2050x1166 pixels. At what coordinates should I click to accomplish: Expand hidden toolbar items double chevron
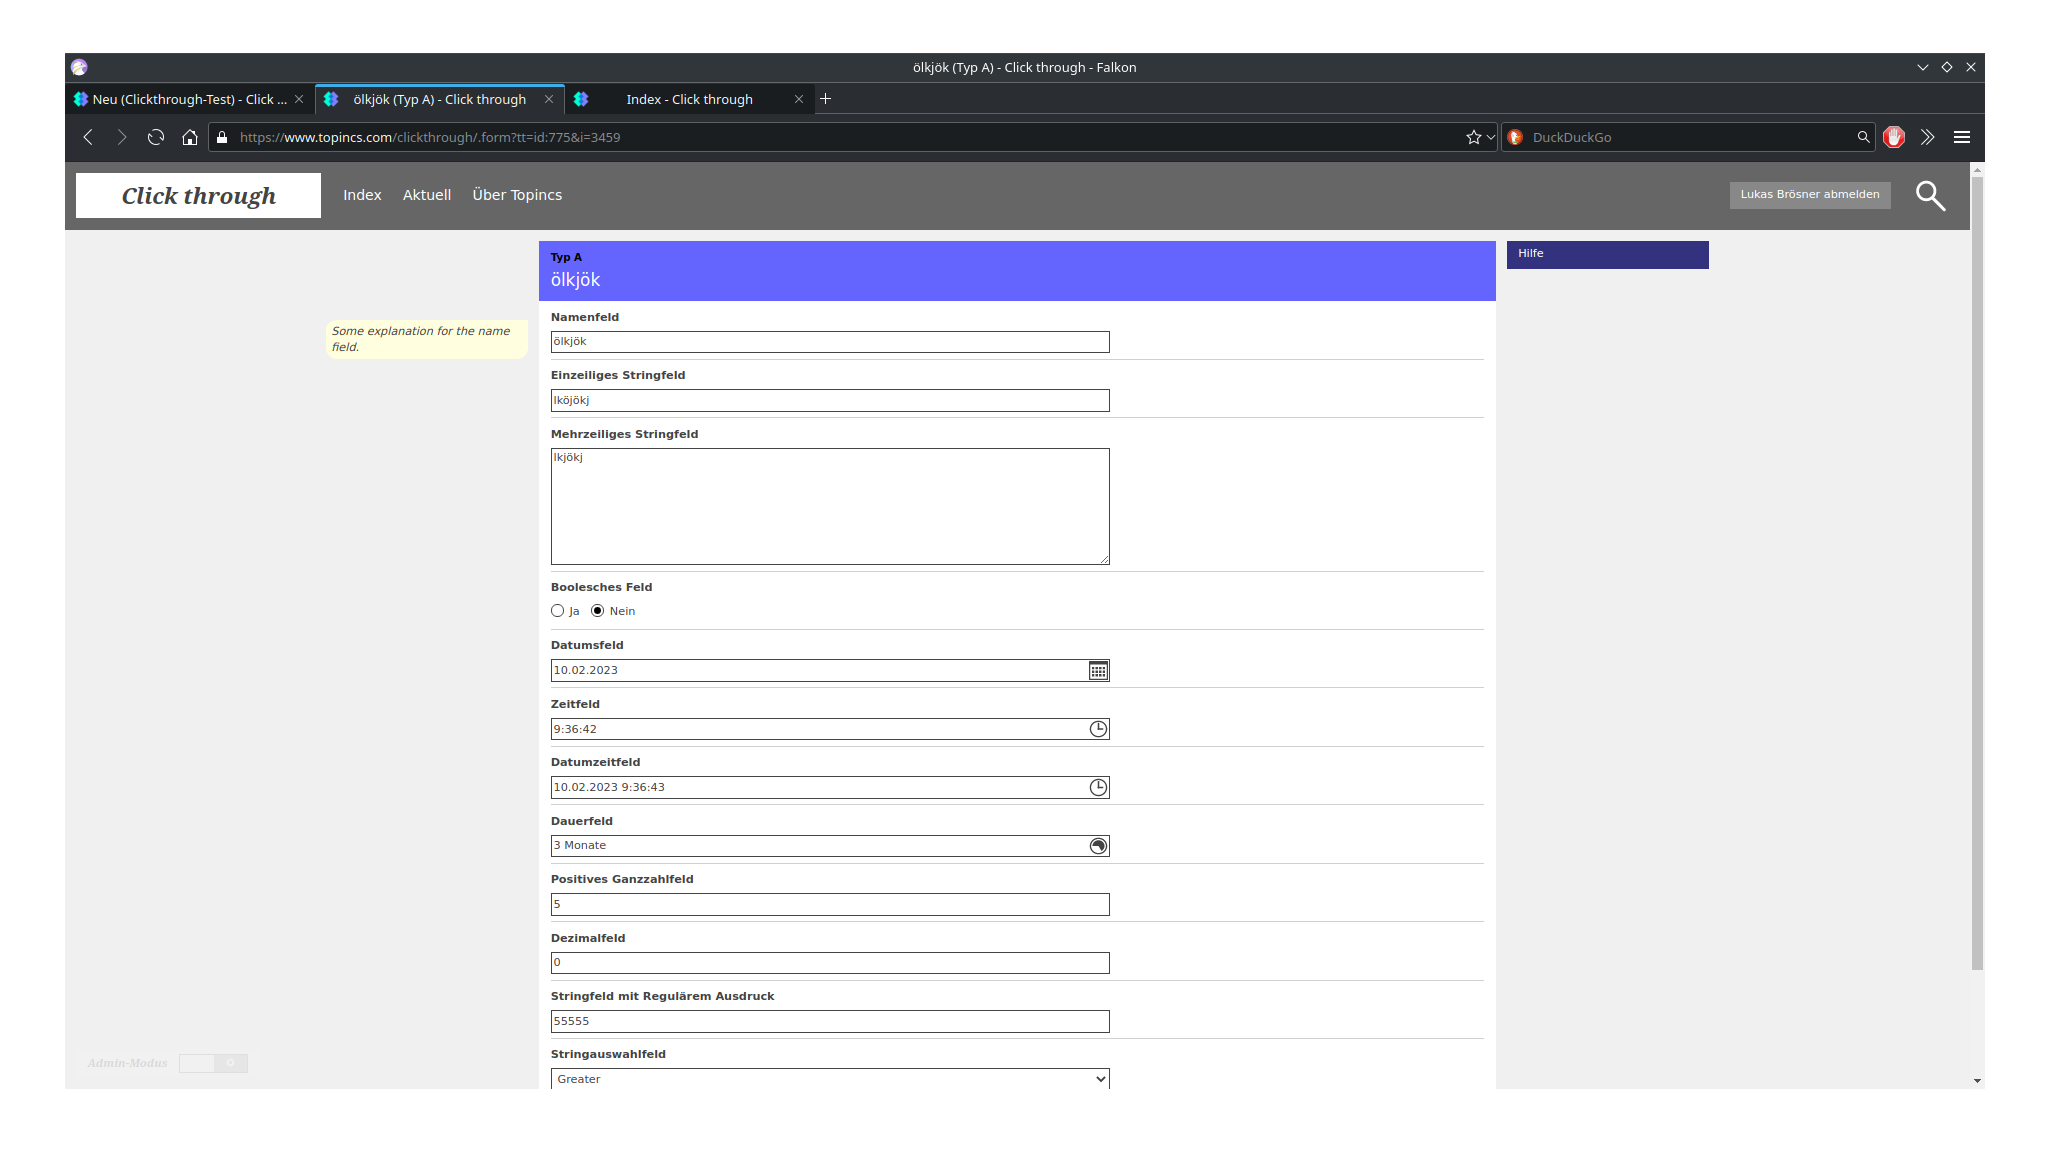pyautogui.click(x=1927, y=138)
